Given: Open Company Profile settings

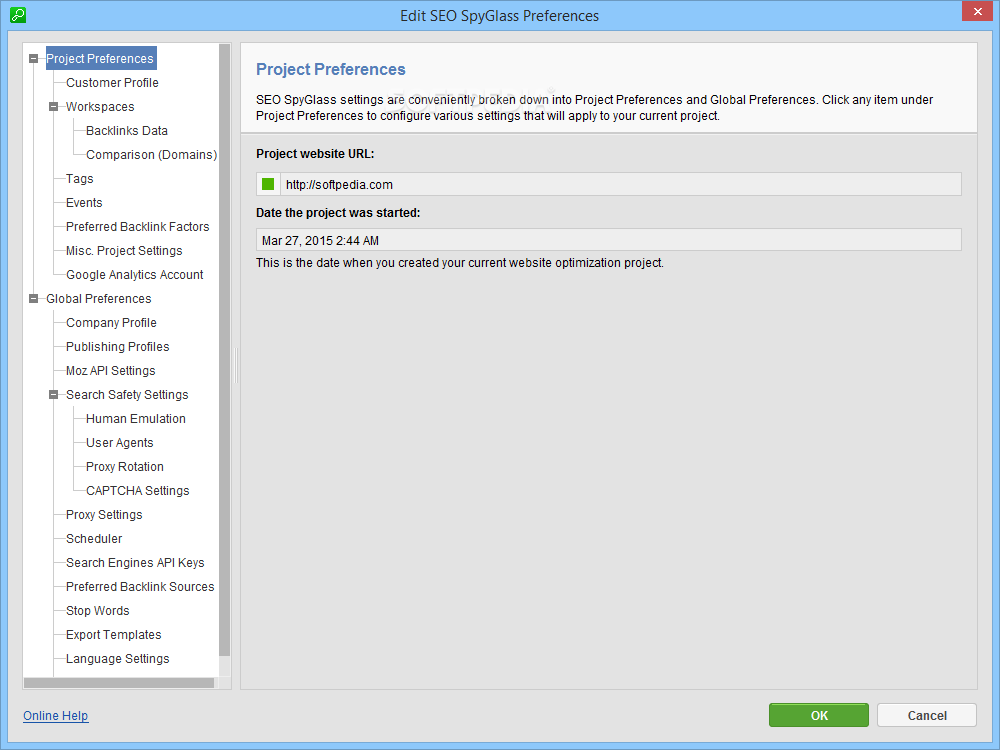Looking at the screenshot, I should 112,323.
